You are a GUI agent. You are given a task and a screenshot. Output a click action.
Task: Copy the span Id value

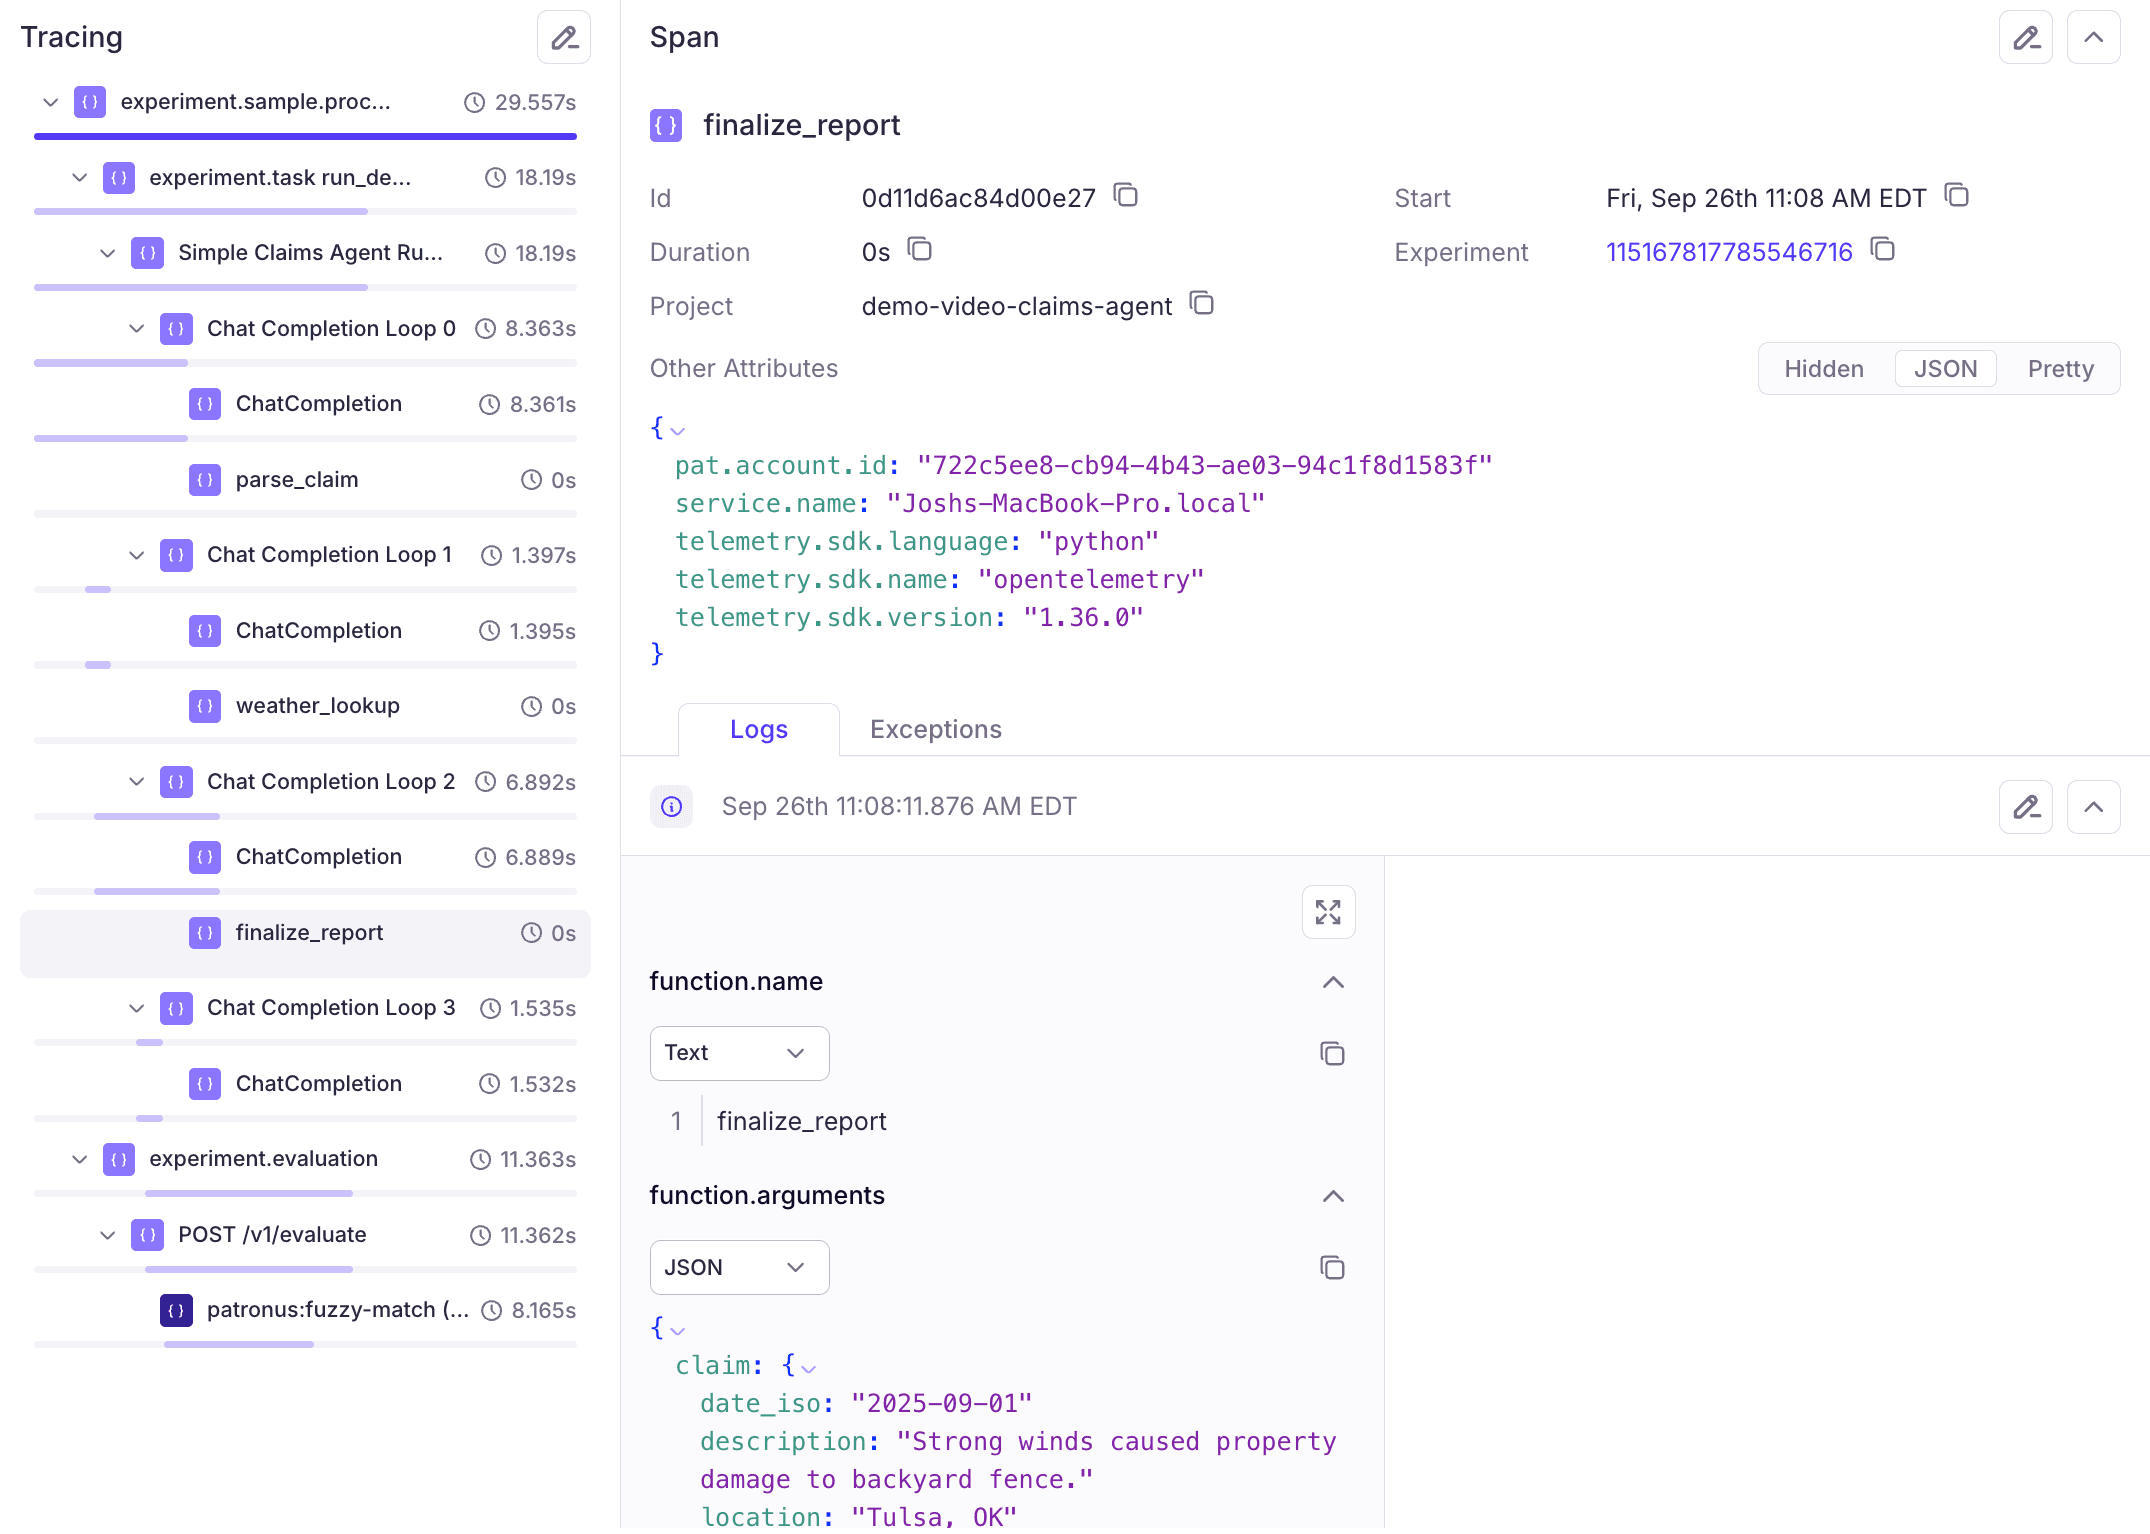(x=1126, y=196)
